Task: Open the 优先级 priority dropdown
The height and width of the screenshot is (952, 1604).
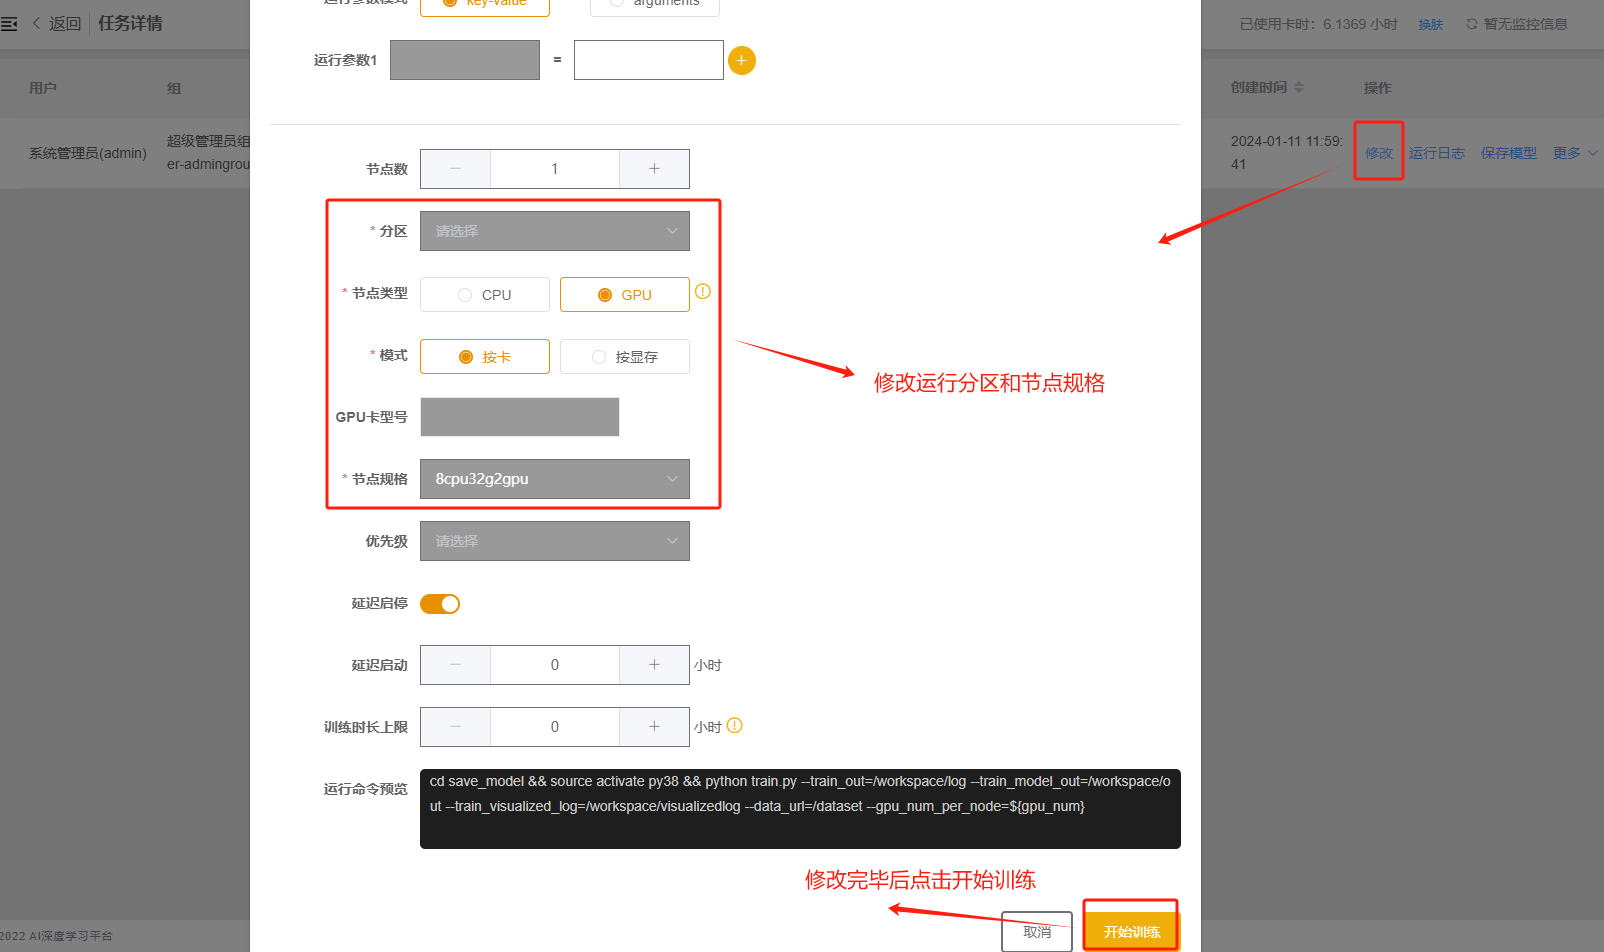Action: coord(554,541)
